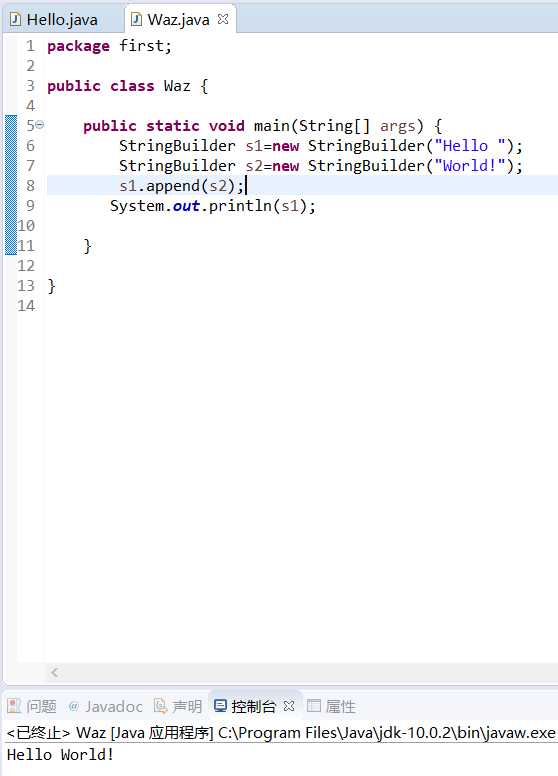Click the 'package first;' line
The image size is (558, 776).
pyautogui.click(x=109, y=46)
